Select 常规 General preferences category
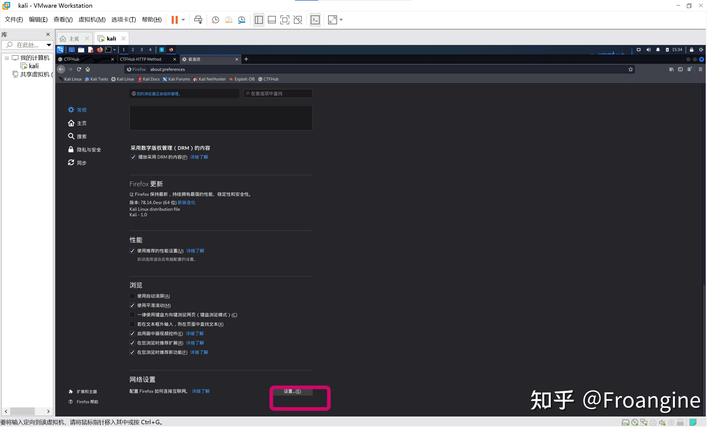 77,110
